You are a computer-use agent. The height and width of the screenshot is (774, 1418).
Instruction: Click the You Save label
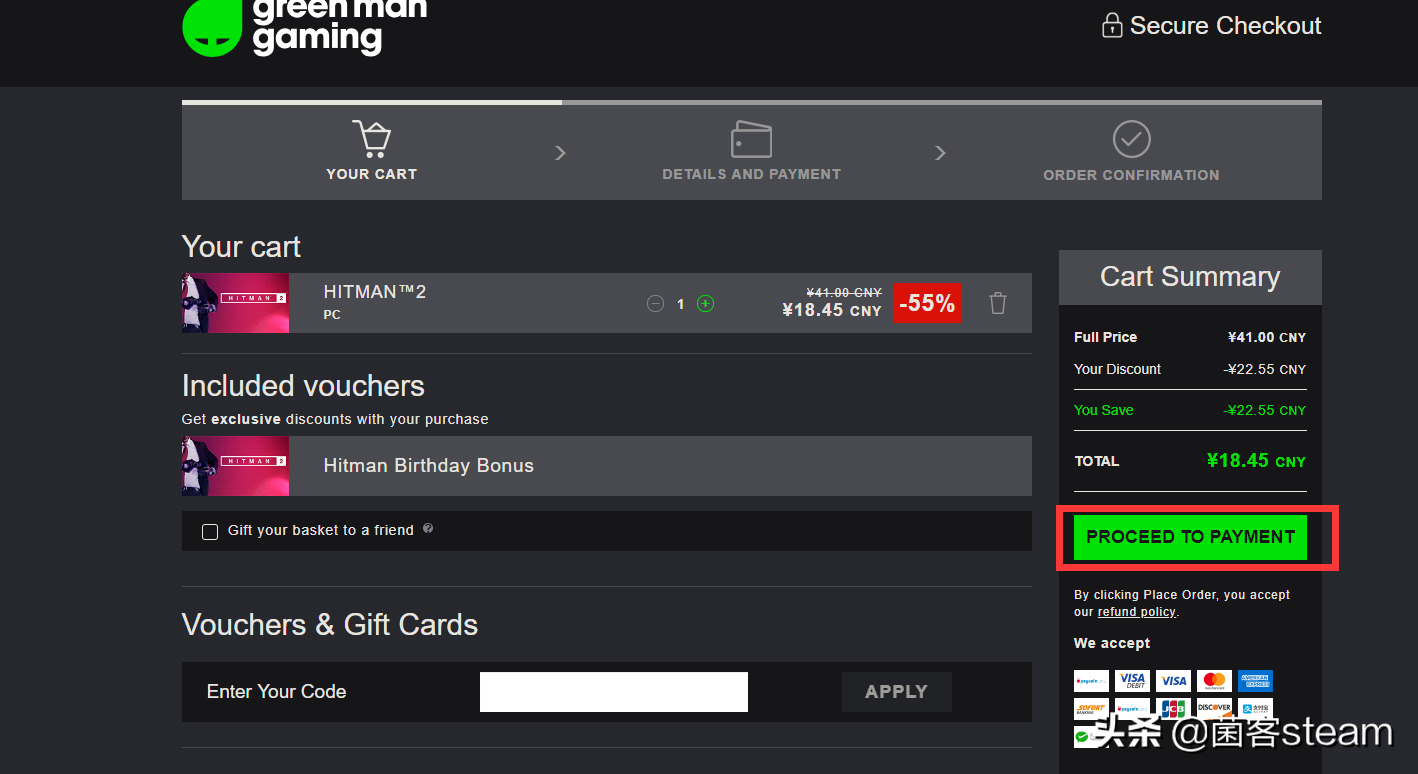[1104, 410]
